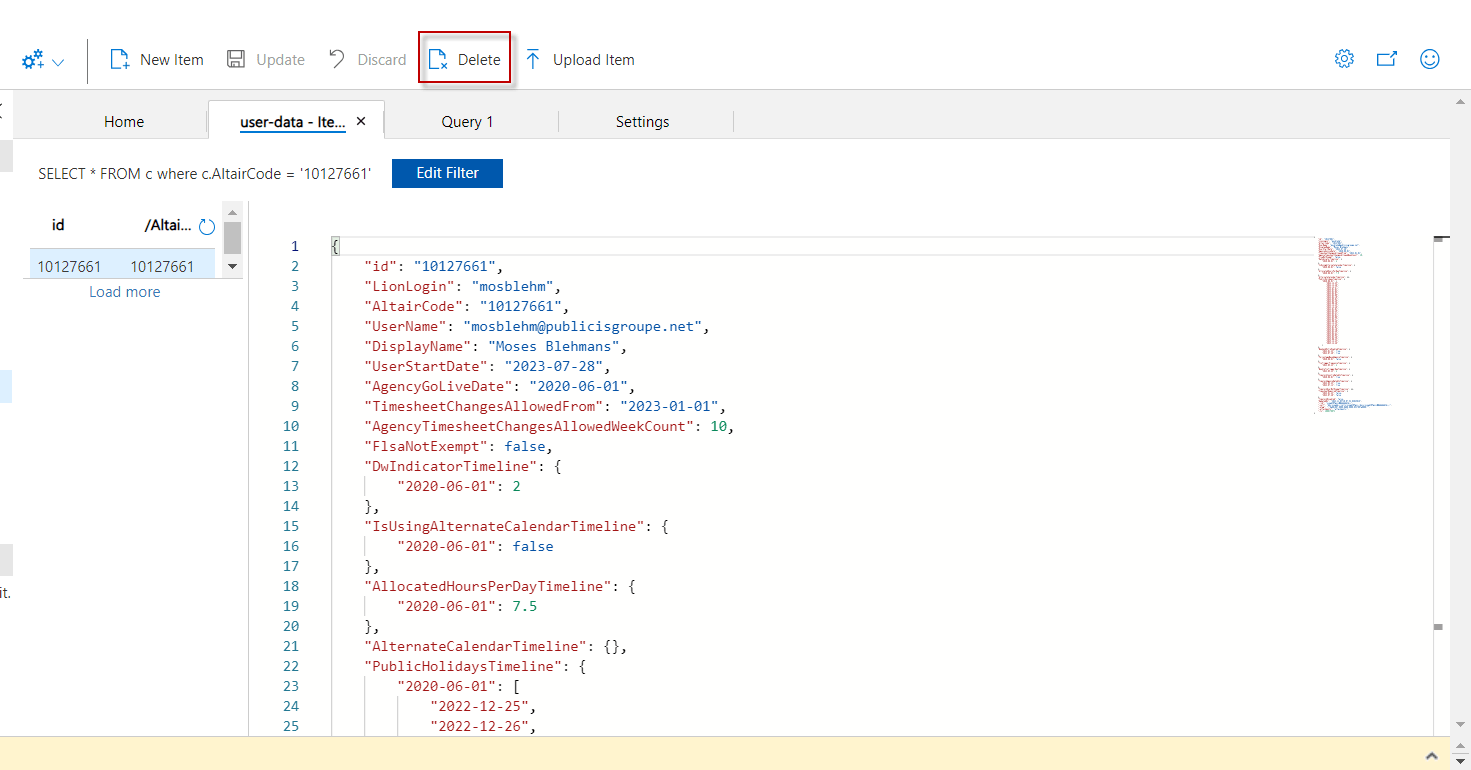Select document row 10127661
The height and width of the screenshot is (770, 1471).
pos(120,265)
